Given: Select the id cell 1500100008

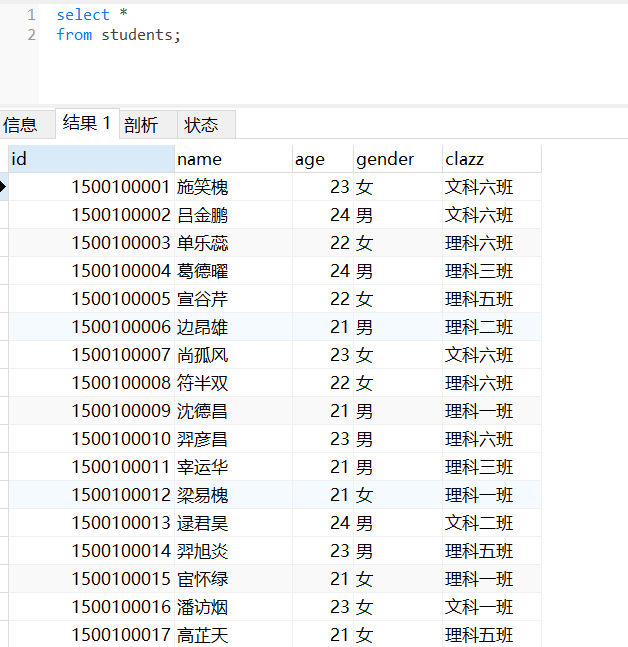Looking at the screenshot, I should [91, 383].
